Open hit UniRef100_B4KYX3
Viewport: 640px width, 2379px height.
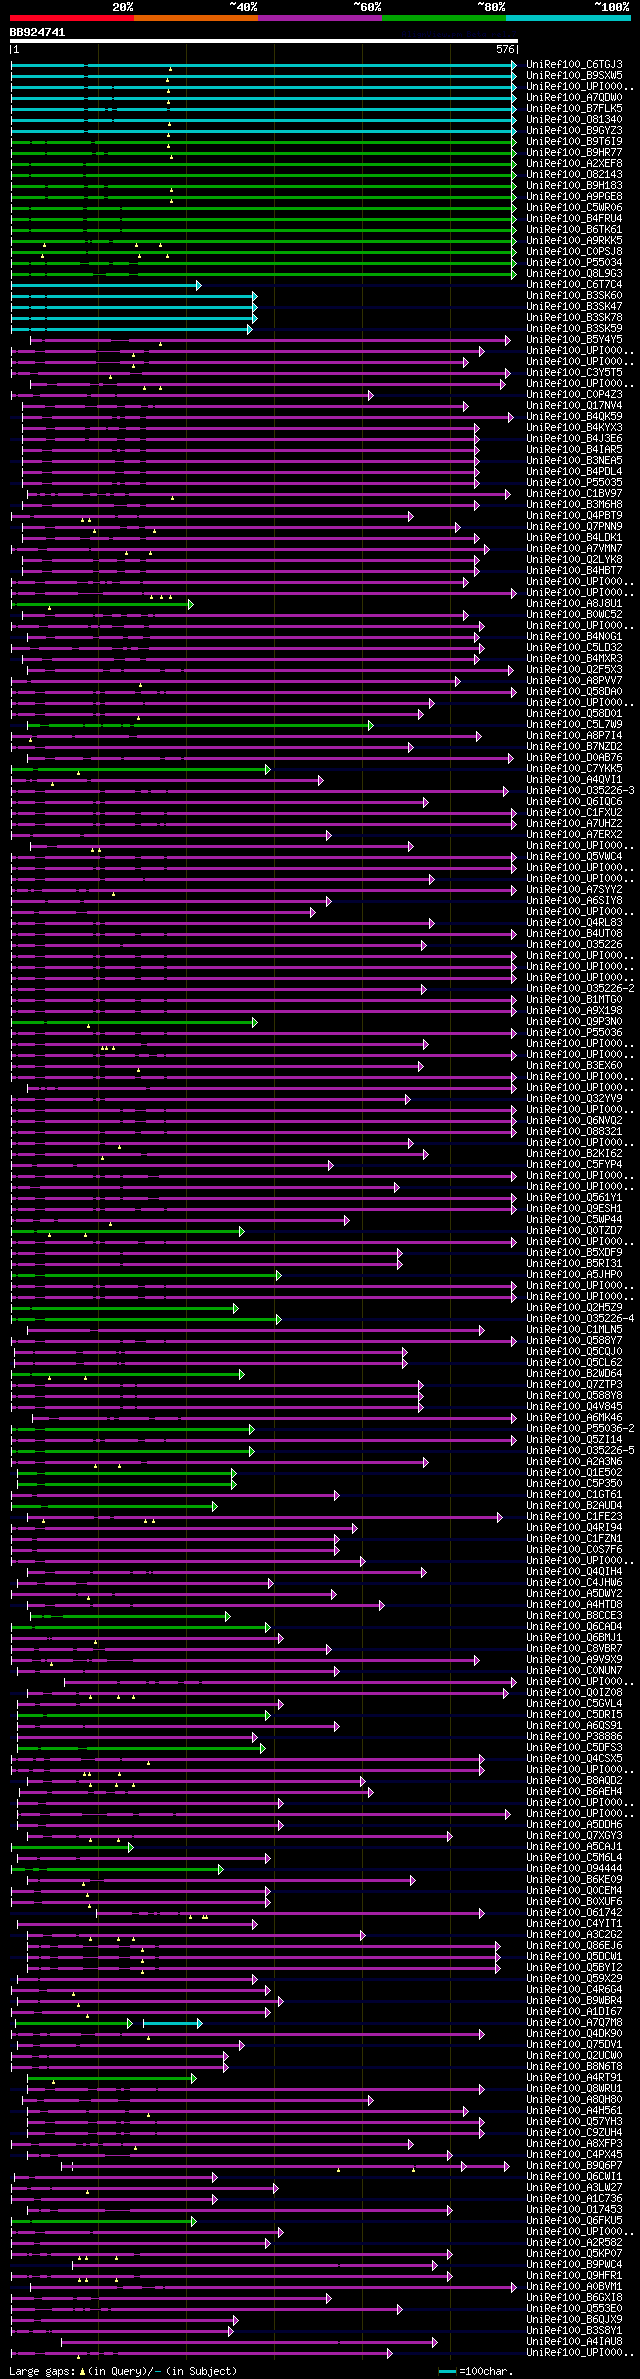574,428
